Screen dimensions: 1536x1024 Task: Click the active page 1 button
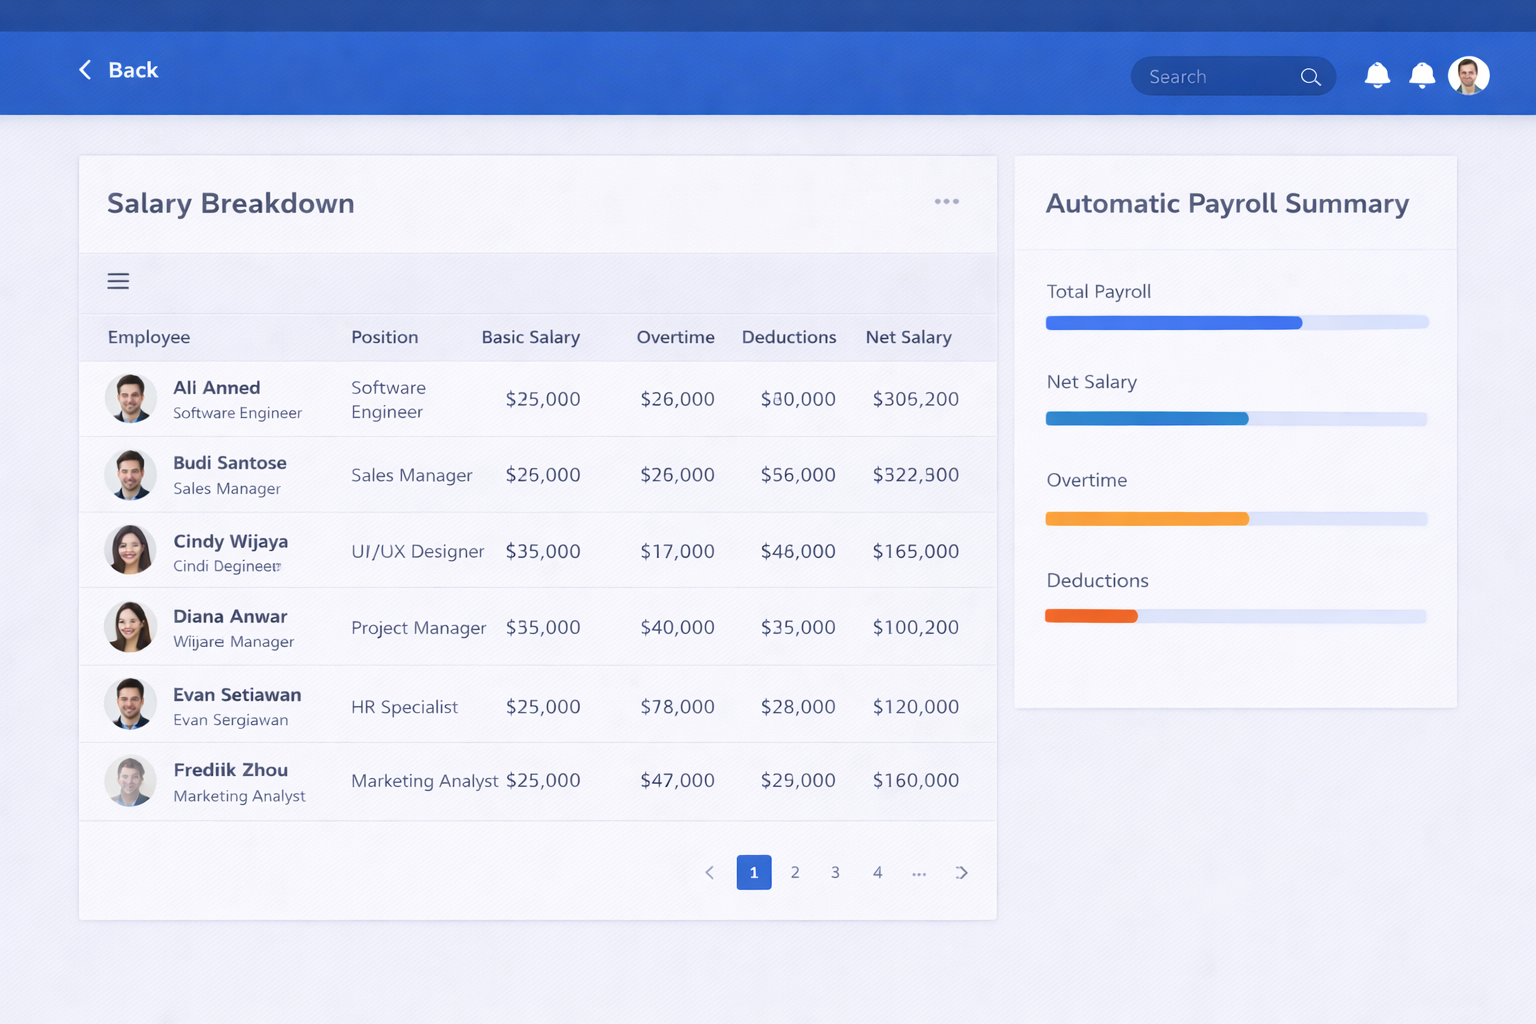(754, 873)
